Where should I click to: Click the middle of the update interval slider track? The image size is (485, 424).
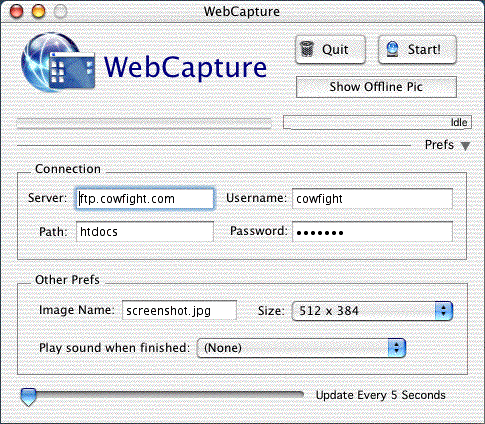(162, 395)
